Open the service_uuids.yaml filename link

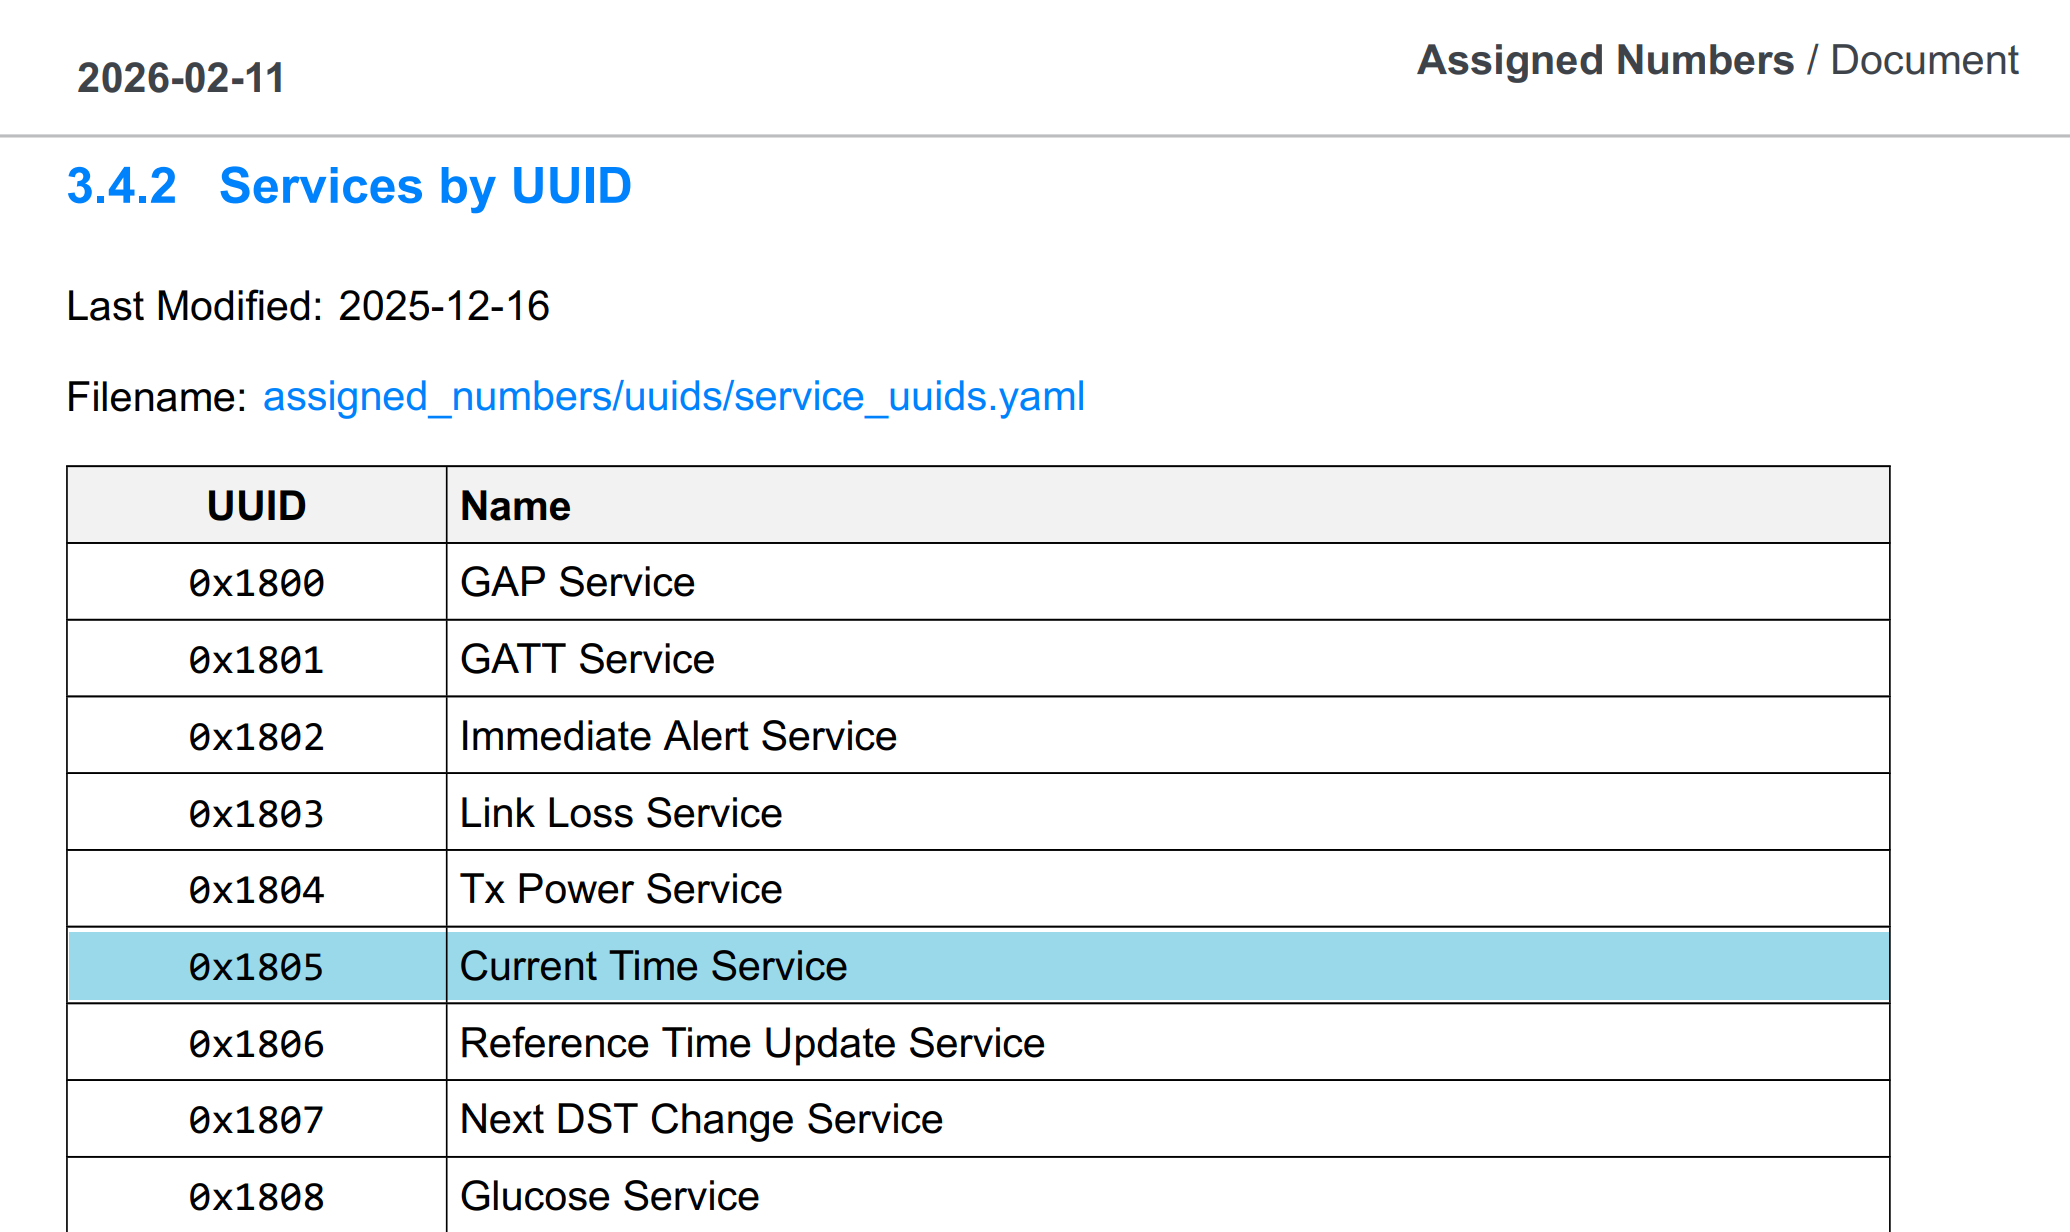click(x=673, y=397)
